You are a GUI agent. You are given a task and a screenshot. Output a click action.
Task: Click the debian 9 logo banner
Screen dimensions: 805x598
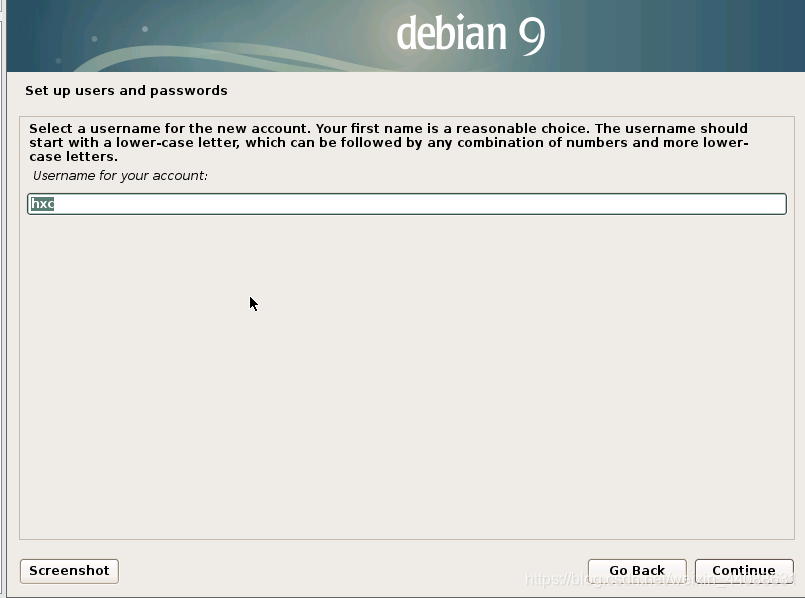[406, 36]
